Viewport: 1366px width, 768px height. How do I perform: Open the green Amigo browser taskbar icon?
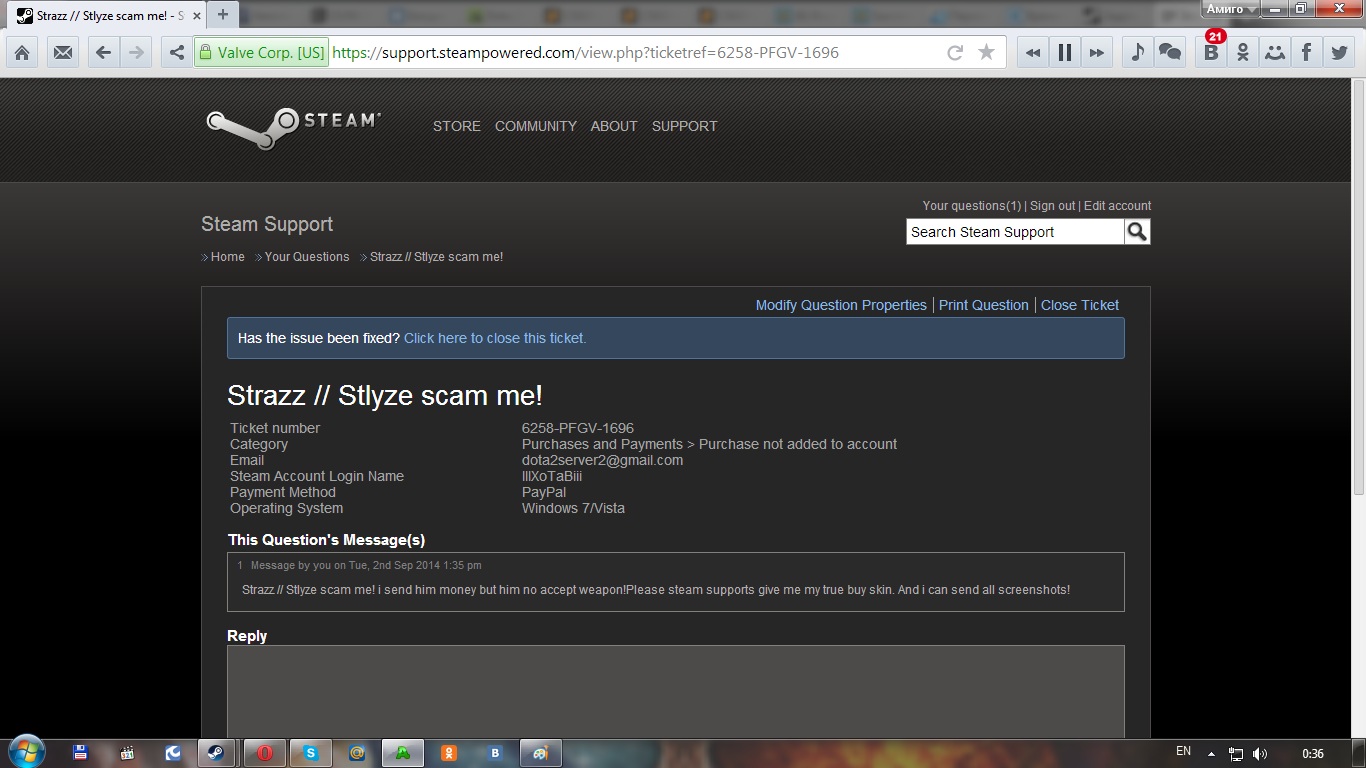[403, 753]
